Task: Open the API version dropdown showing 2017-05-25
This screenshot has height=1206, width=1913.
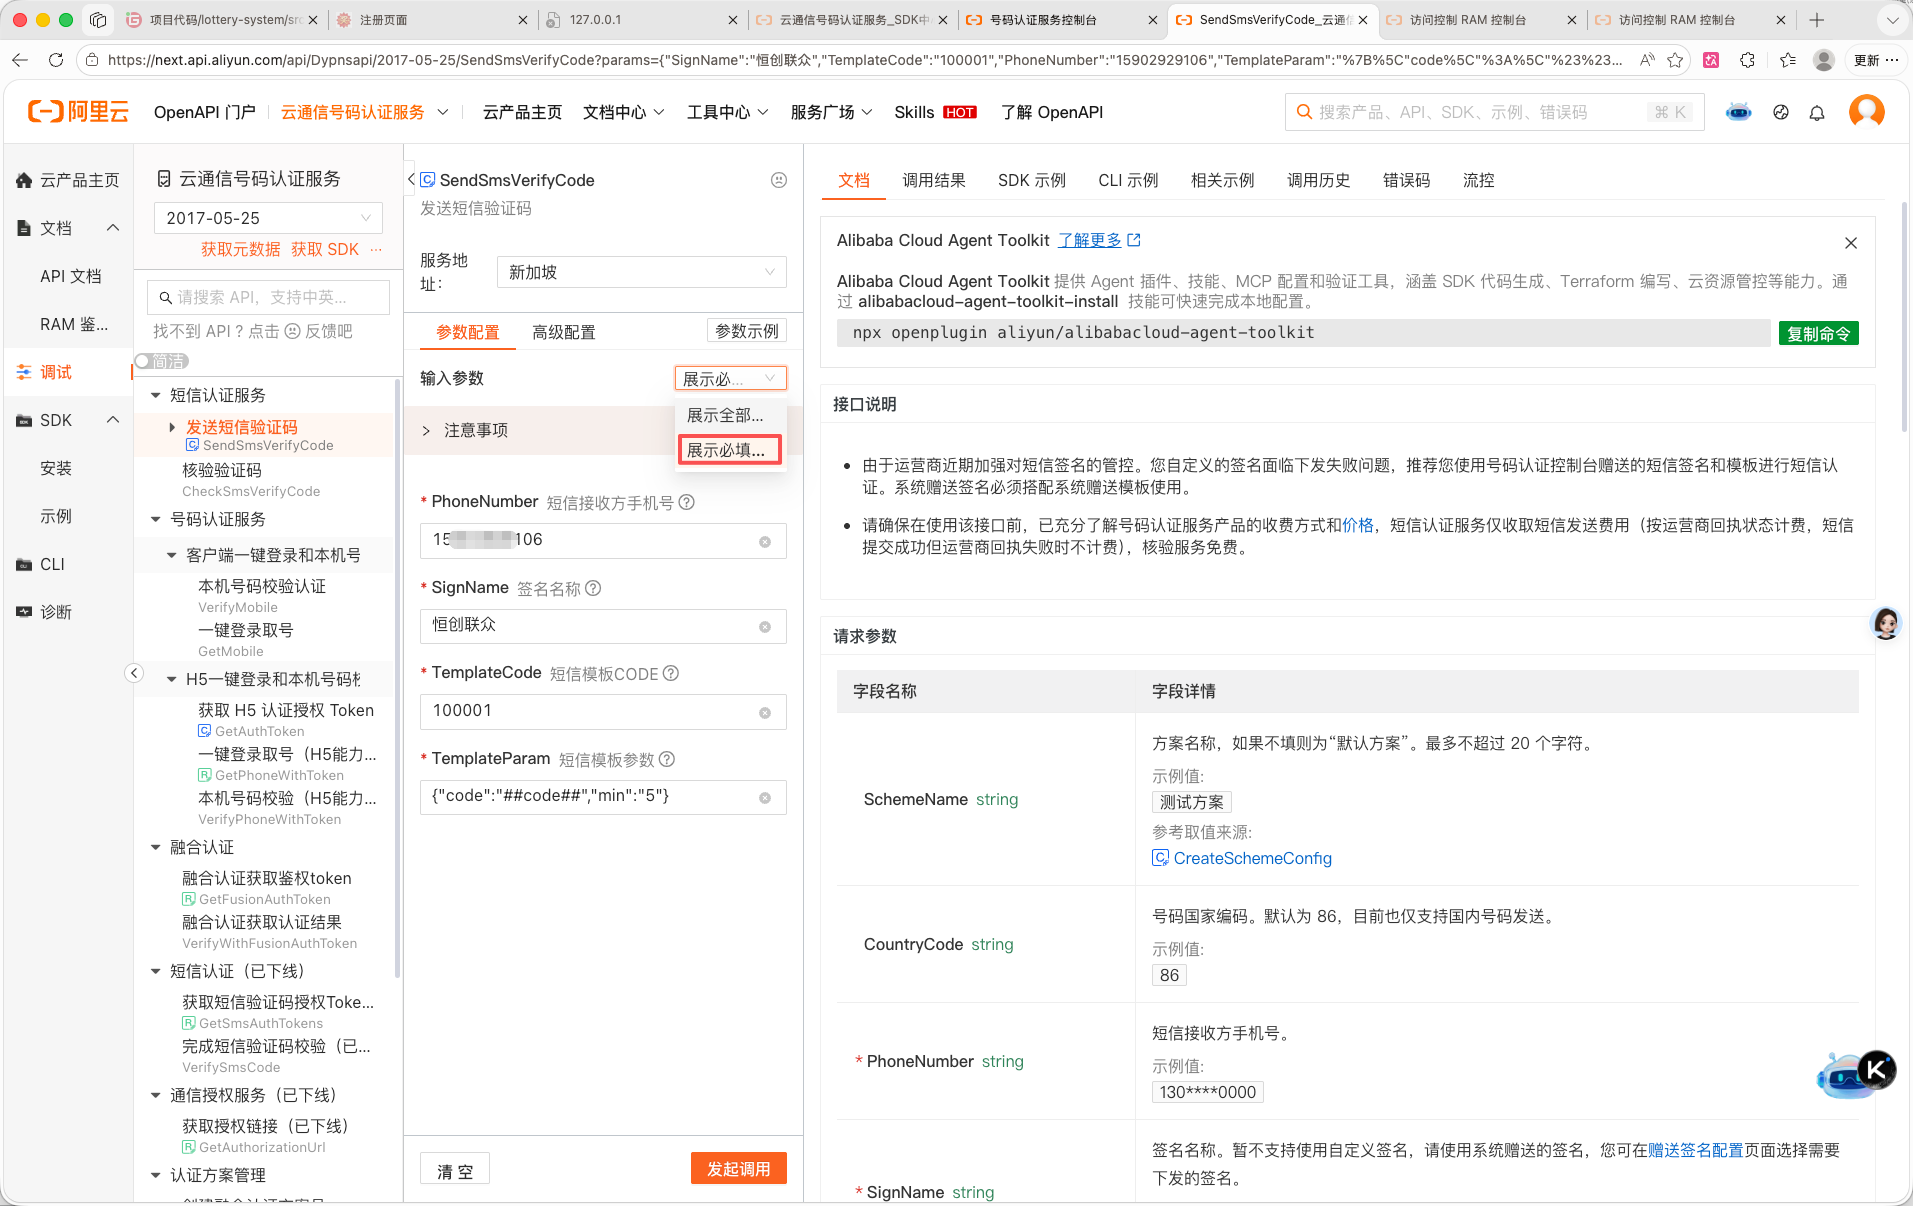Action: tap(268, 218)
